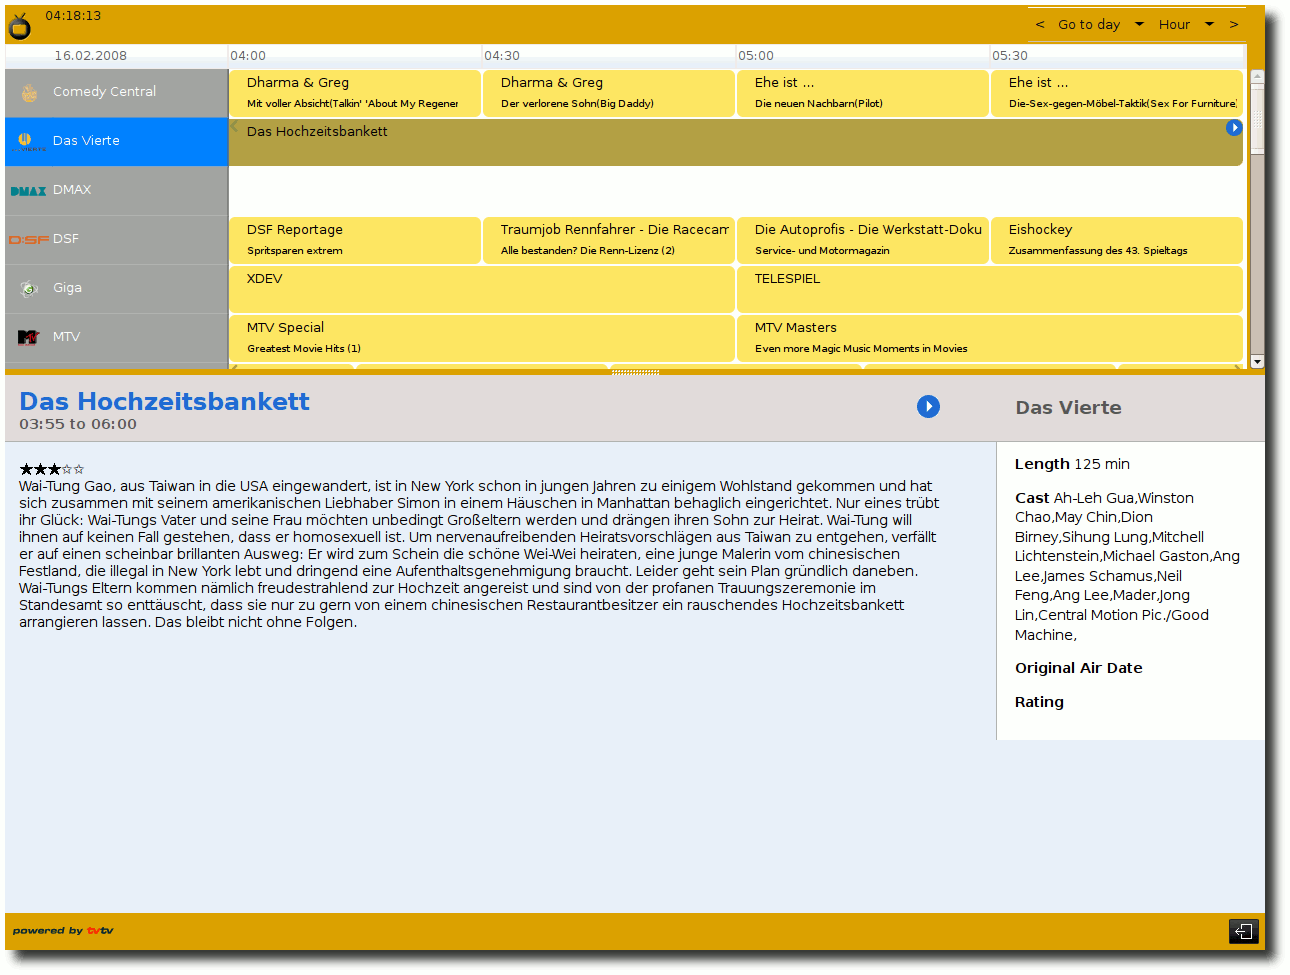Click the Original Air Date label
1290x975 pixels.
click(x=1078, y=668)
